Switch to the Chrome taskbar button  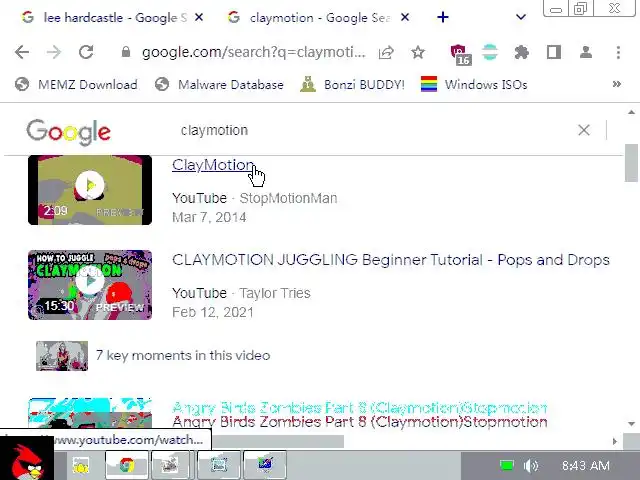click(127, 465)
